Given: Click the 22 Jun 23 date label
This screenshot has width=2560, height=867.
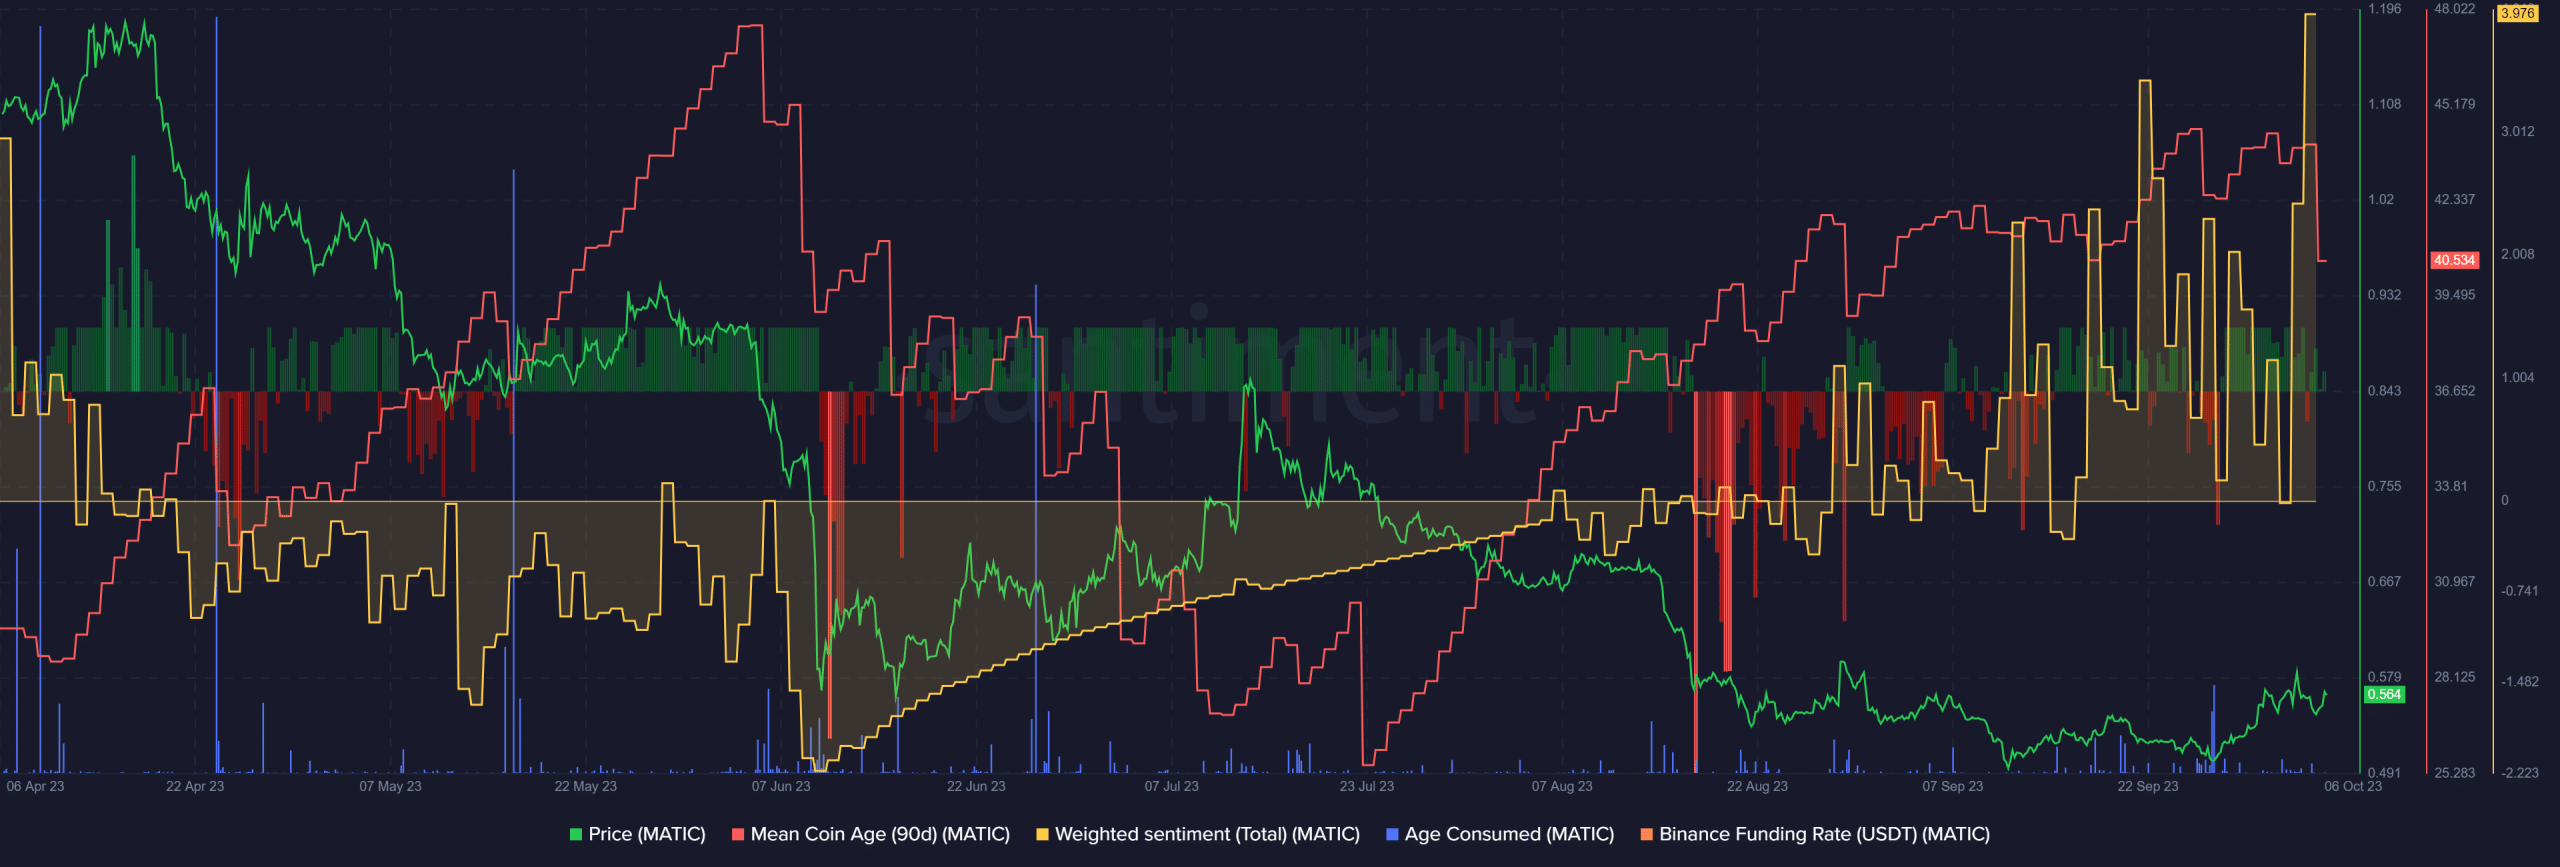Looking at the screenshot, I should pos(976,786).
